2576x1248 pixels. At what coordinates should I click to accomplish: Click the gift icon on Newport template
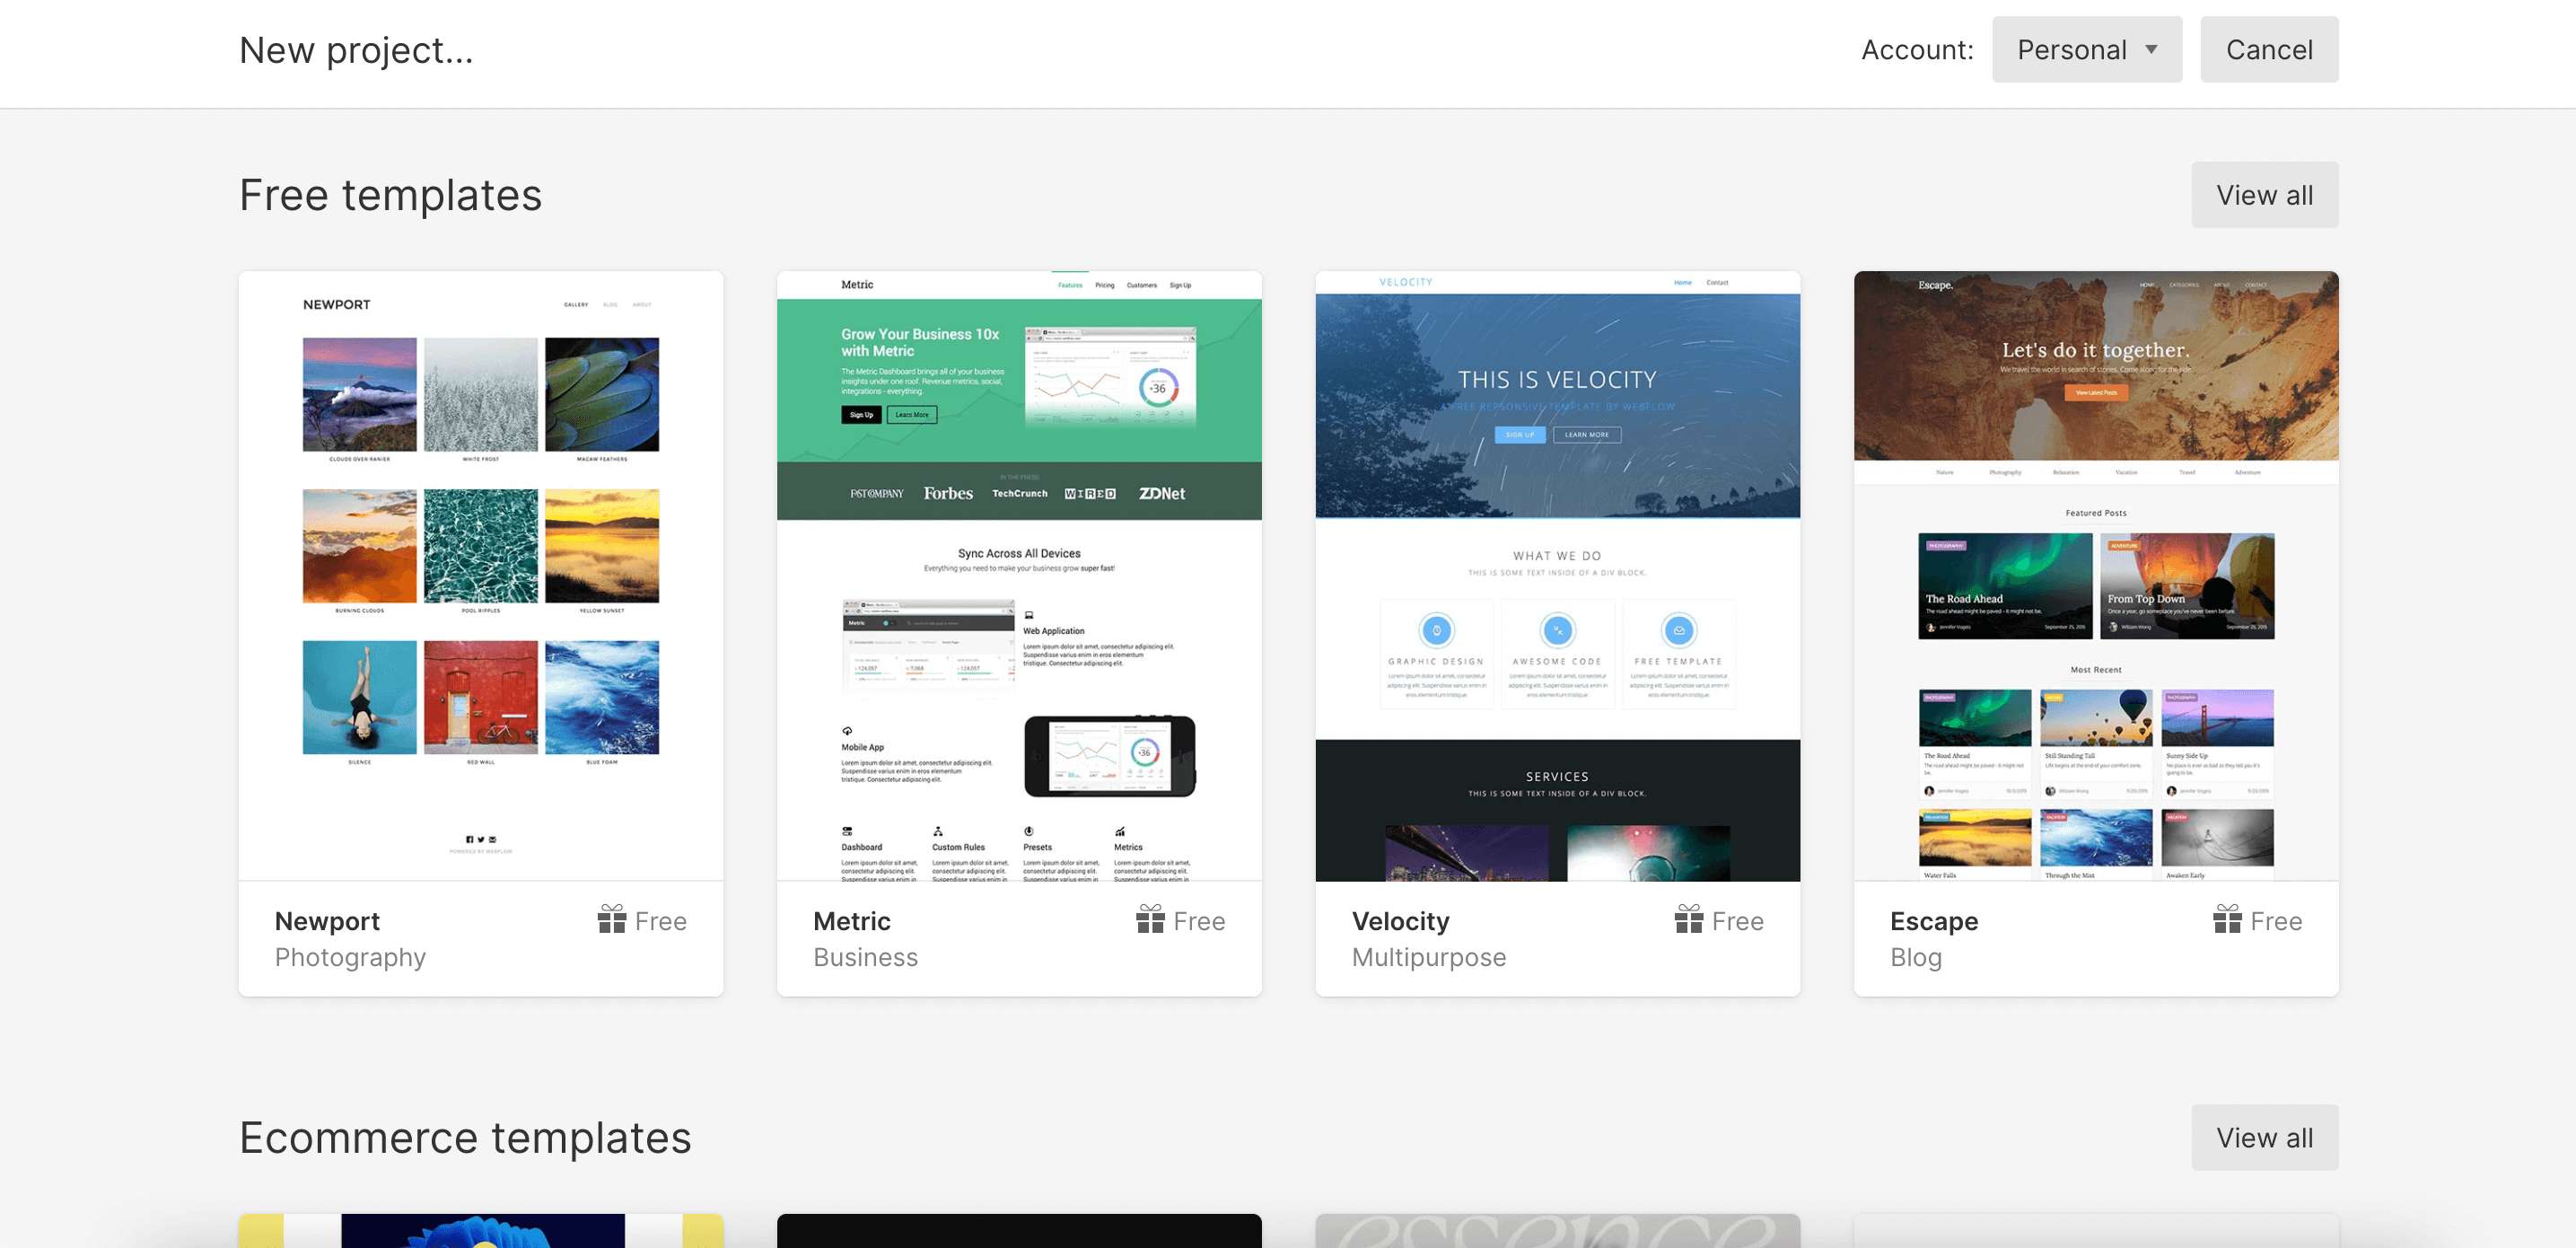click(609, 921)
